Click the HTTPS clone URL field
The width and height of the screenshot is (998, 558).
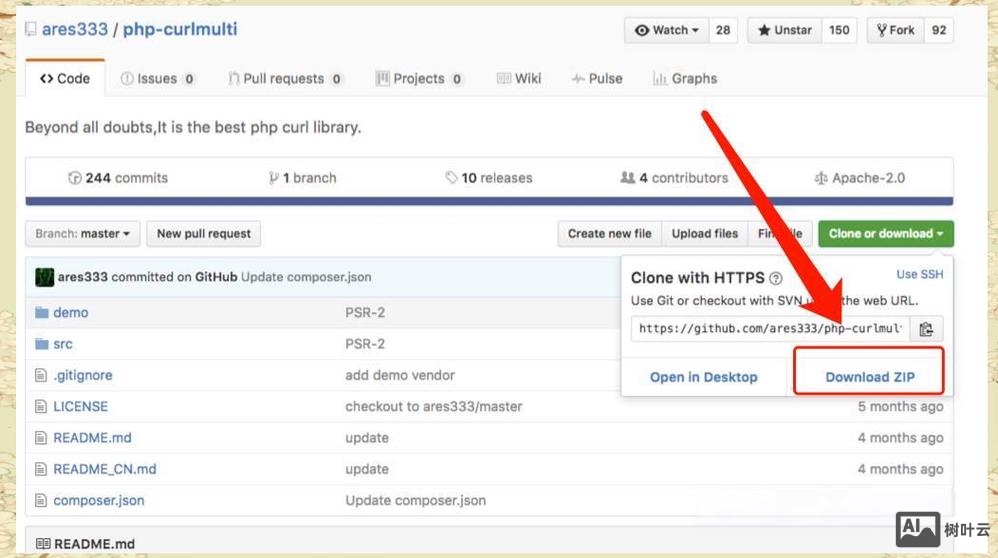pos(770,328)
